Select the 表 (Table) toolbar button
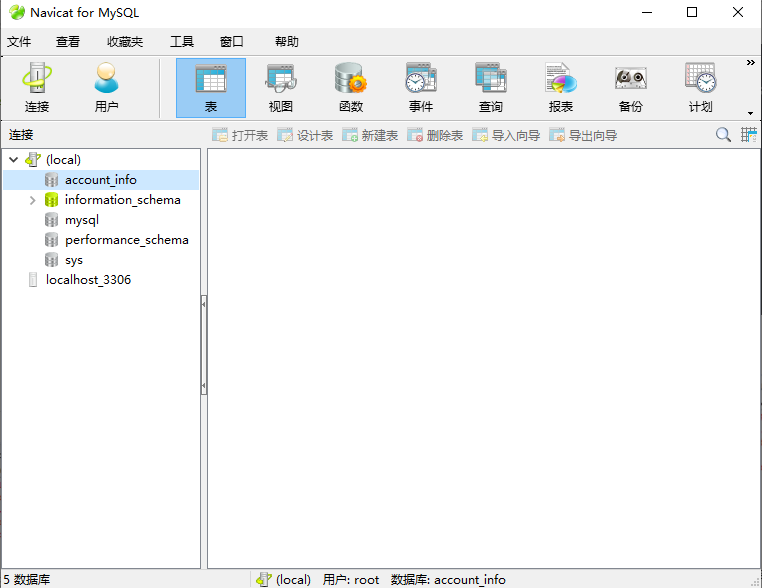Image resolution: width=762 pixels, height=588 pixels. pos(211,88)
